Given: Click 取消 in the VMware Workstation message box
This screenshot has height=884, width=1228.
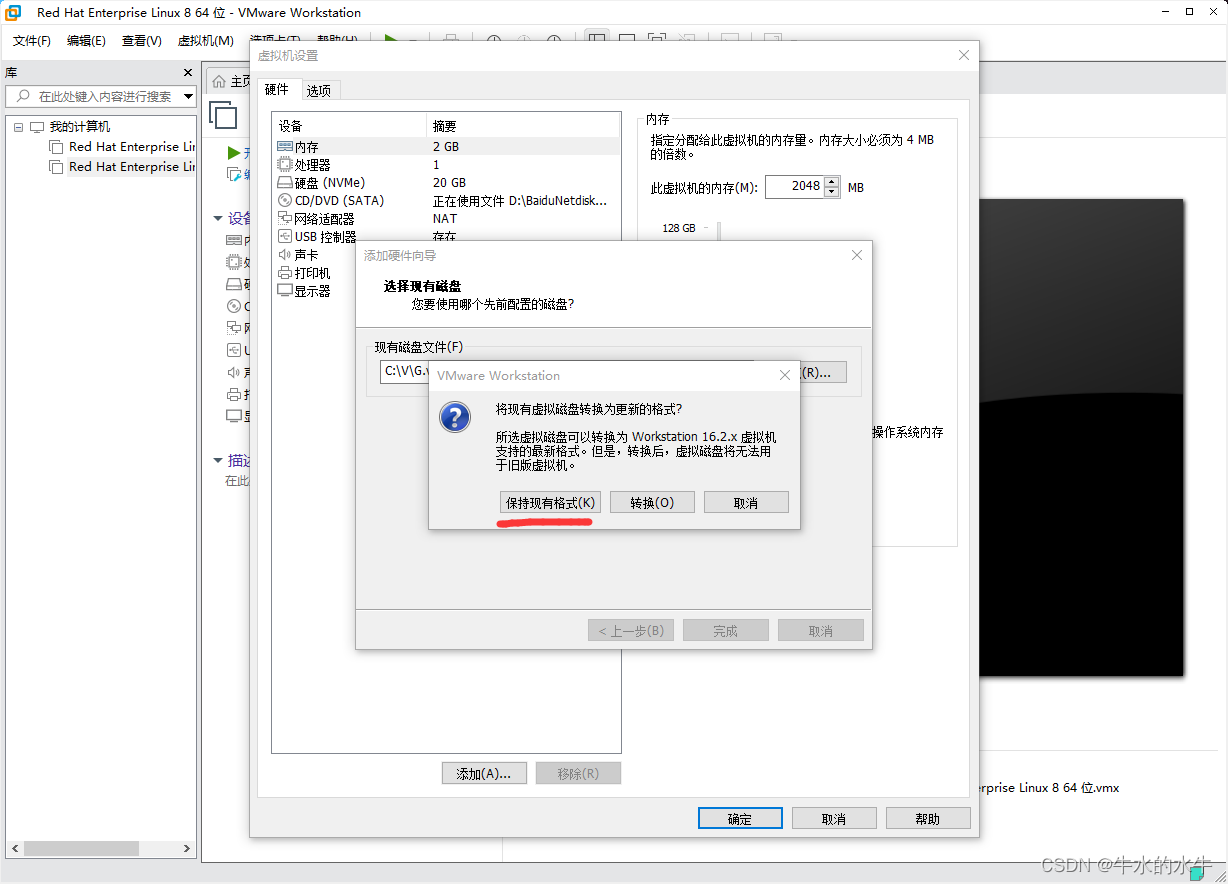Looking at the screenshot, I should click(x=746, y=502).
